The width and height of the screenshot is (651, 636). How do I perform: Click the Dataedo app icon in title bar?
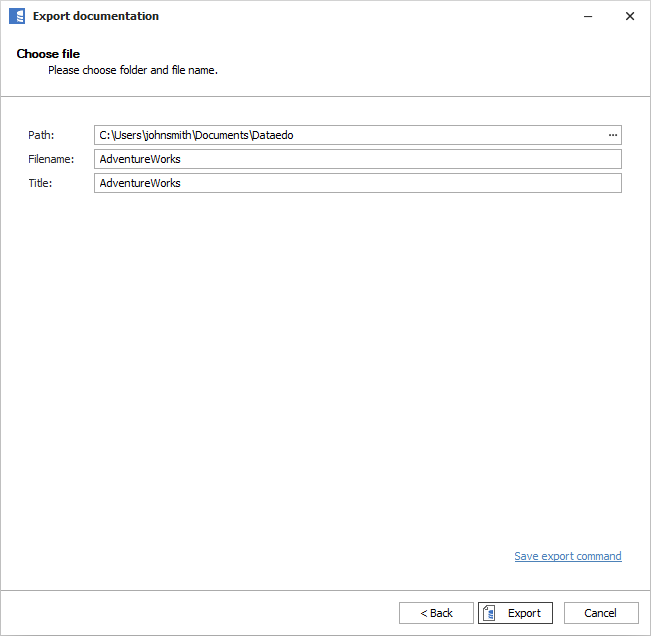16,16
